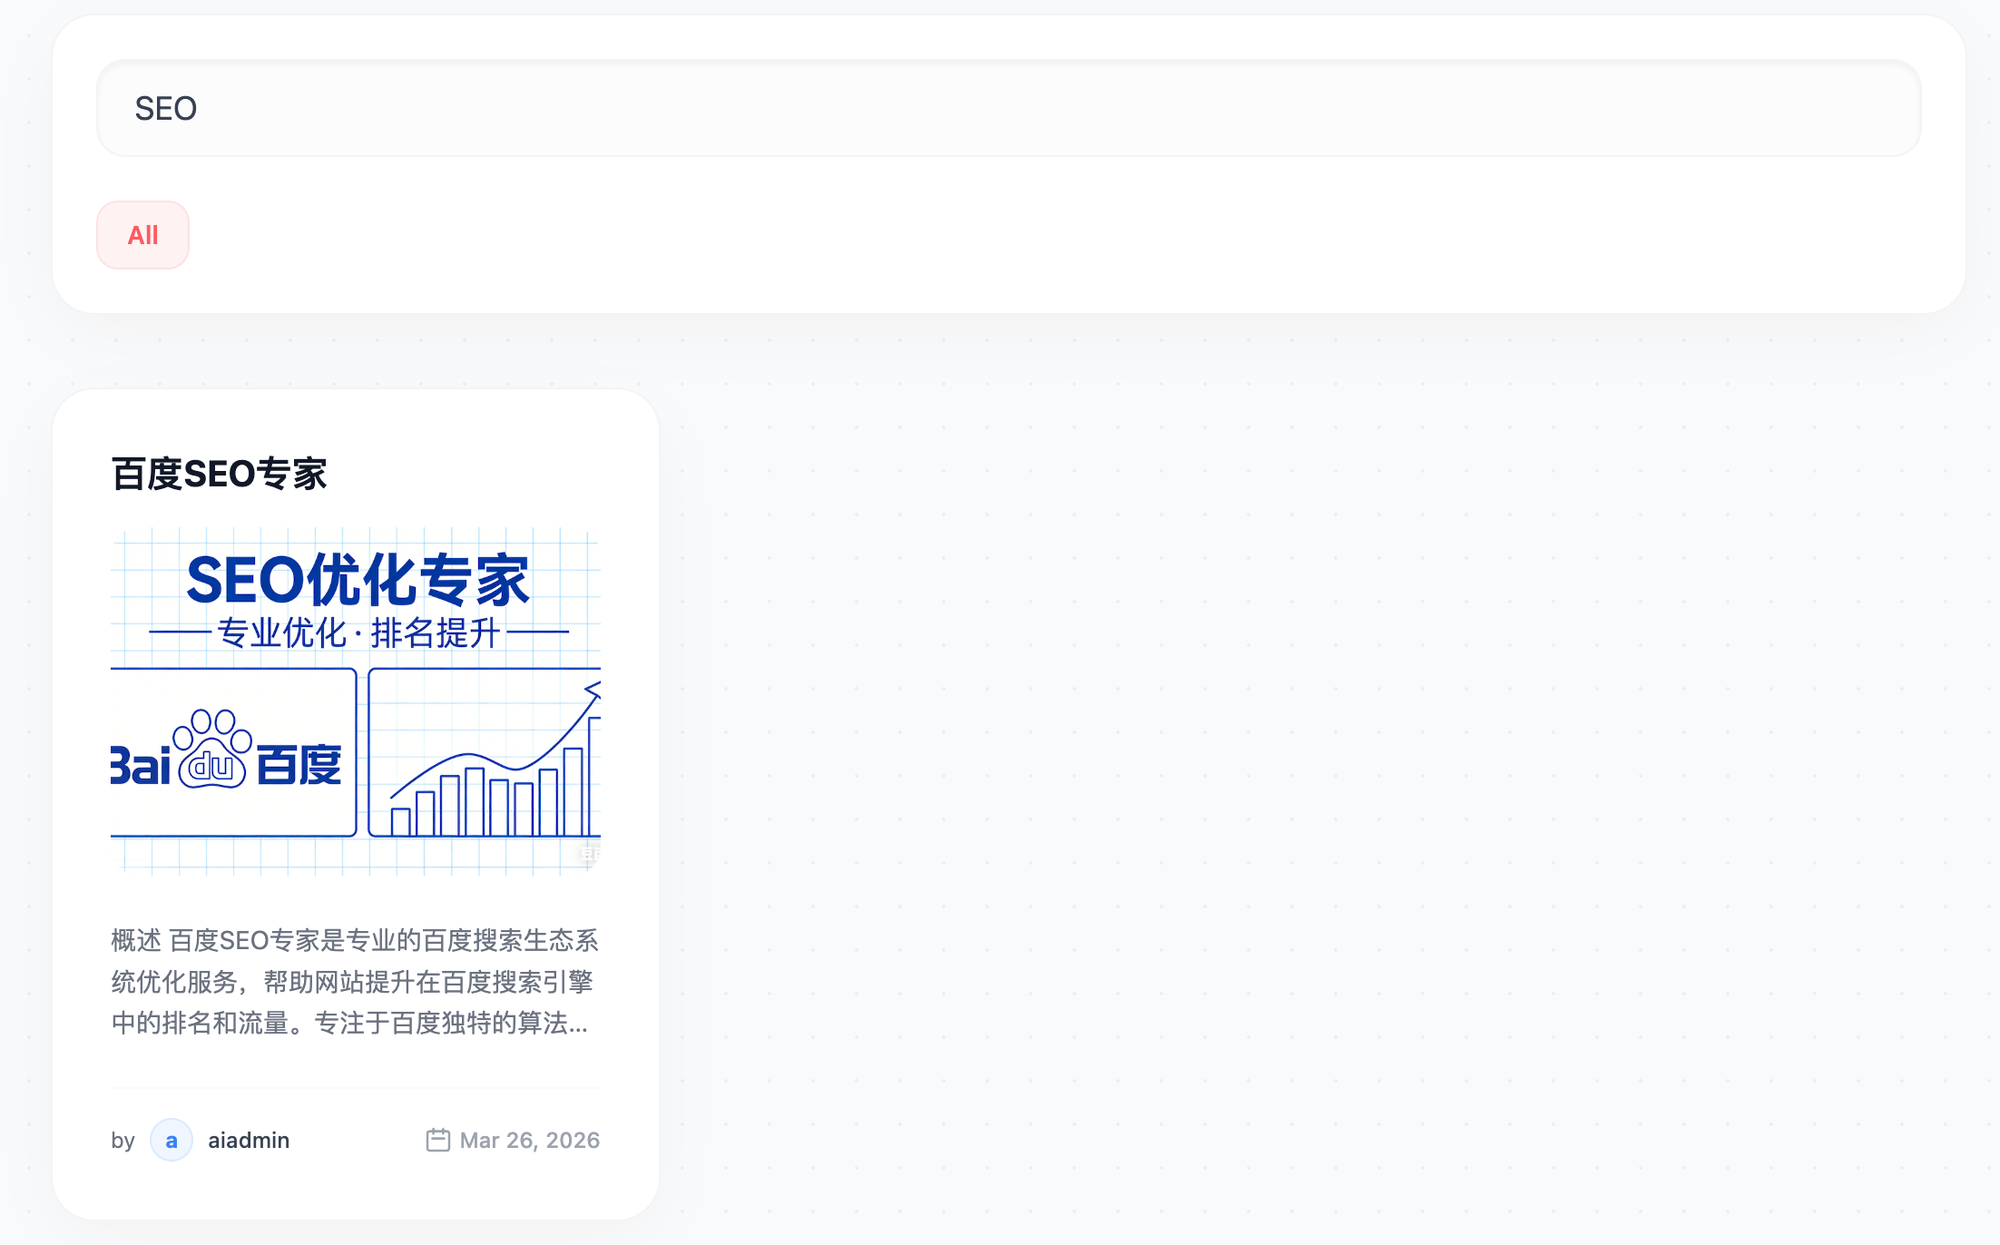
Task: Click the article excerpt starting with 概述
Action: point(355,981)
